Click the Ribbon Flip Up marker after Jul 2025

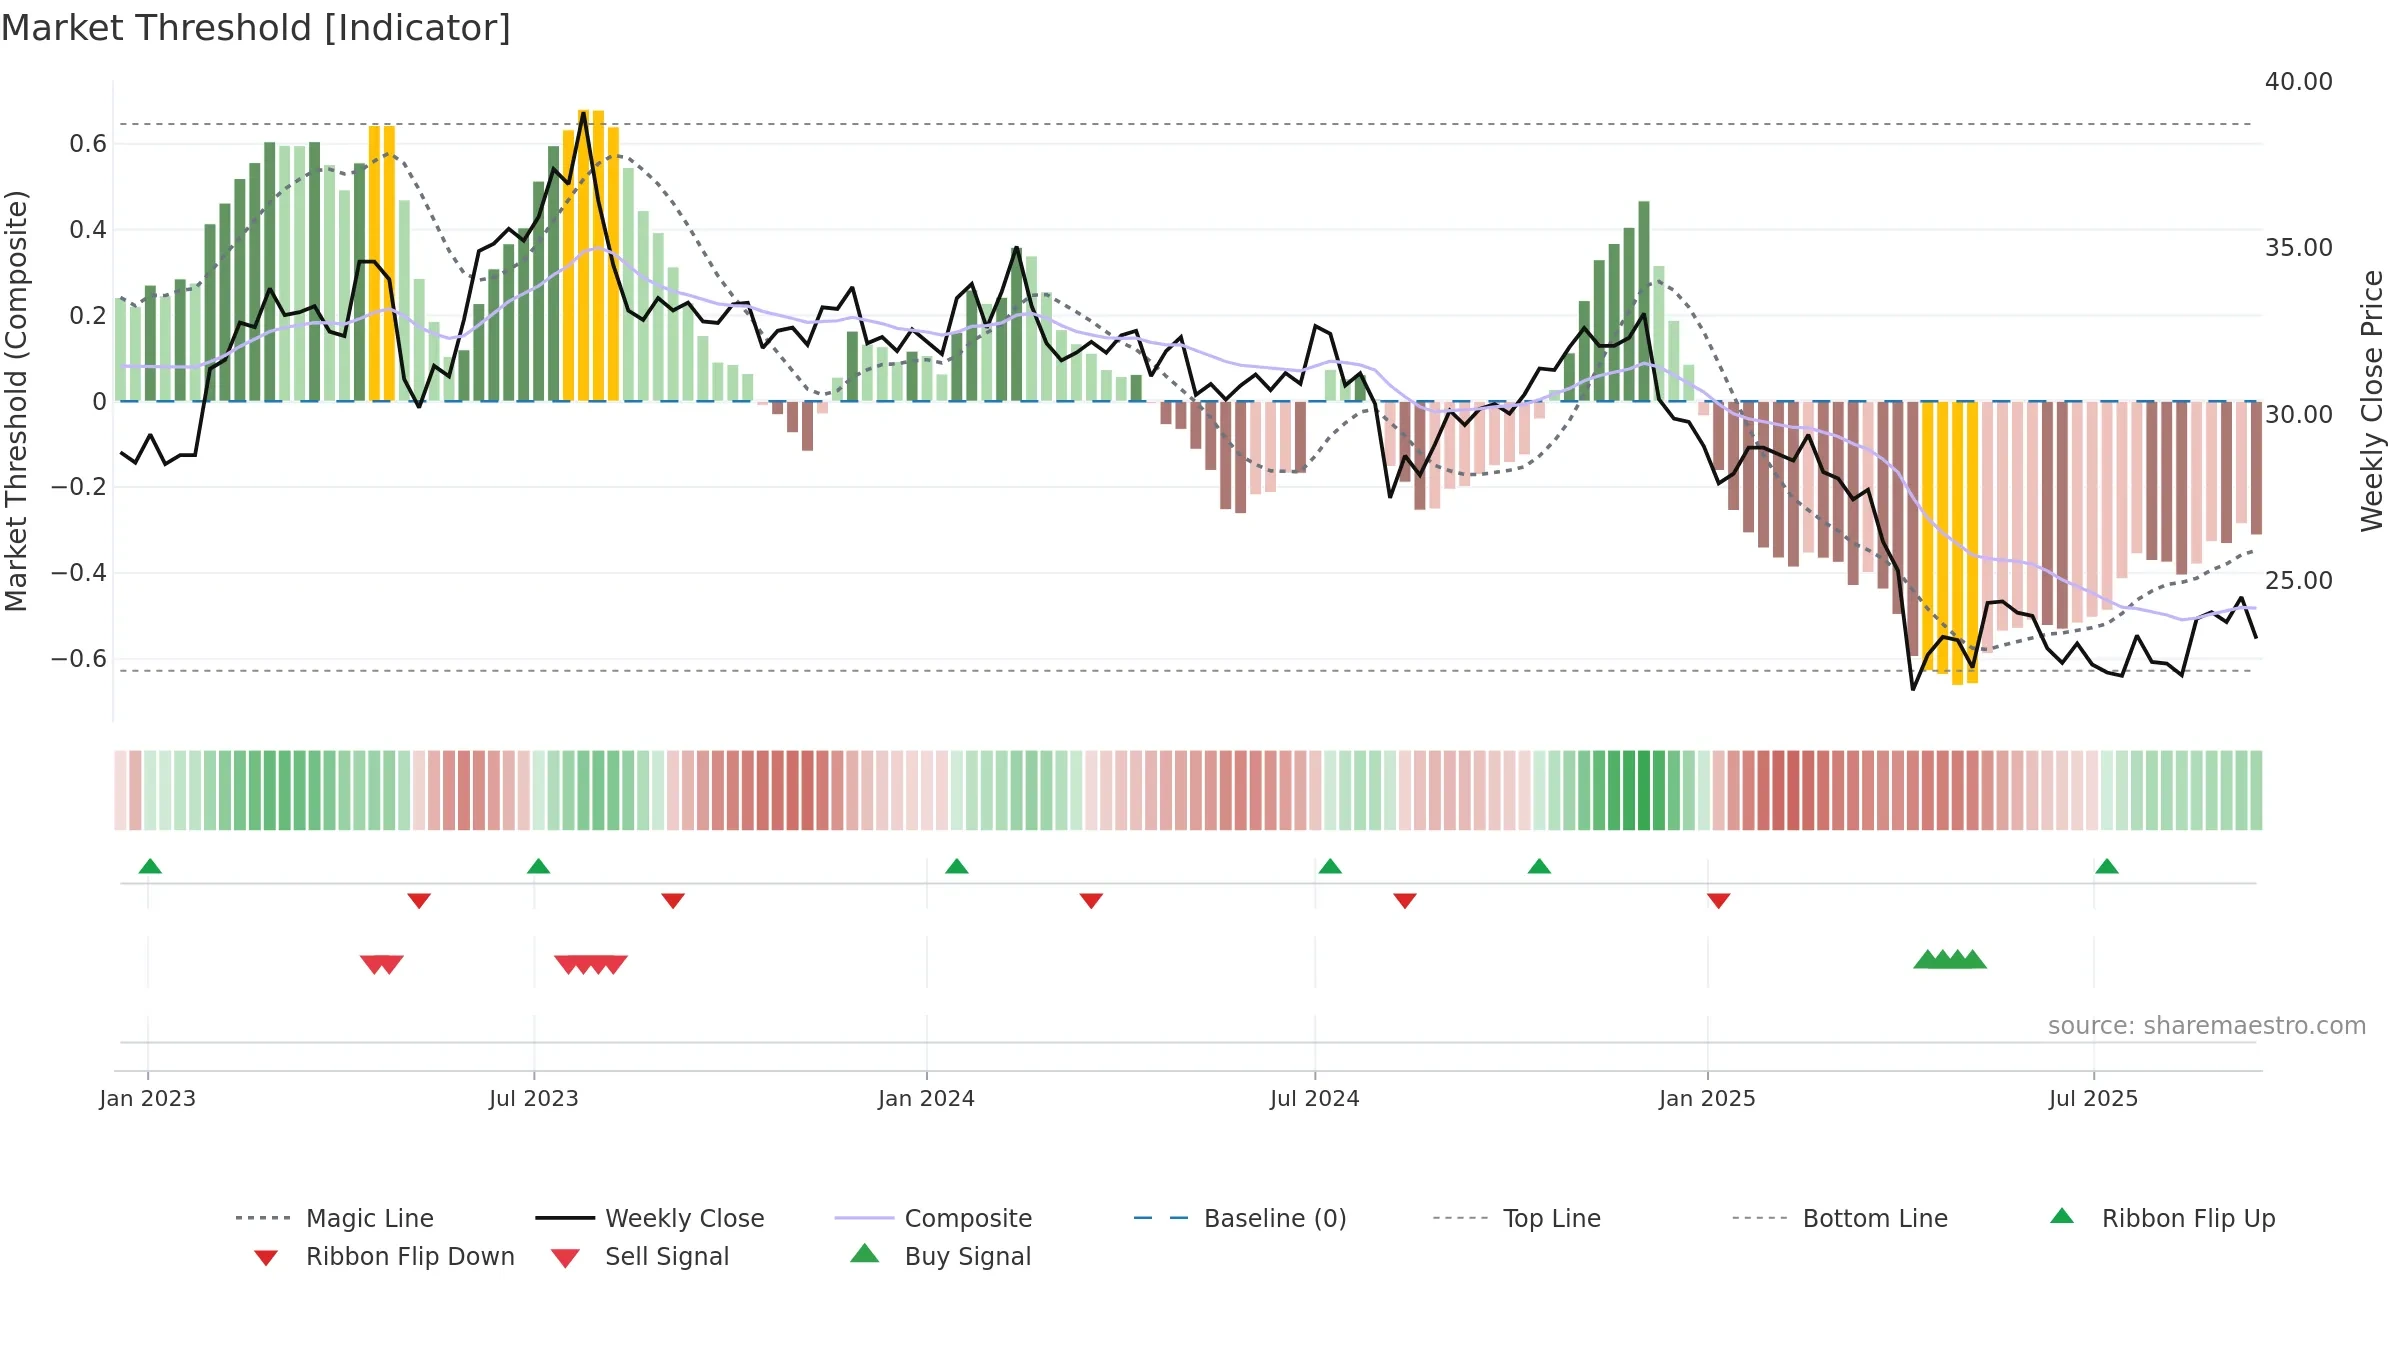click(2107, 866)
